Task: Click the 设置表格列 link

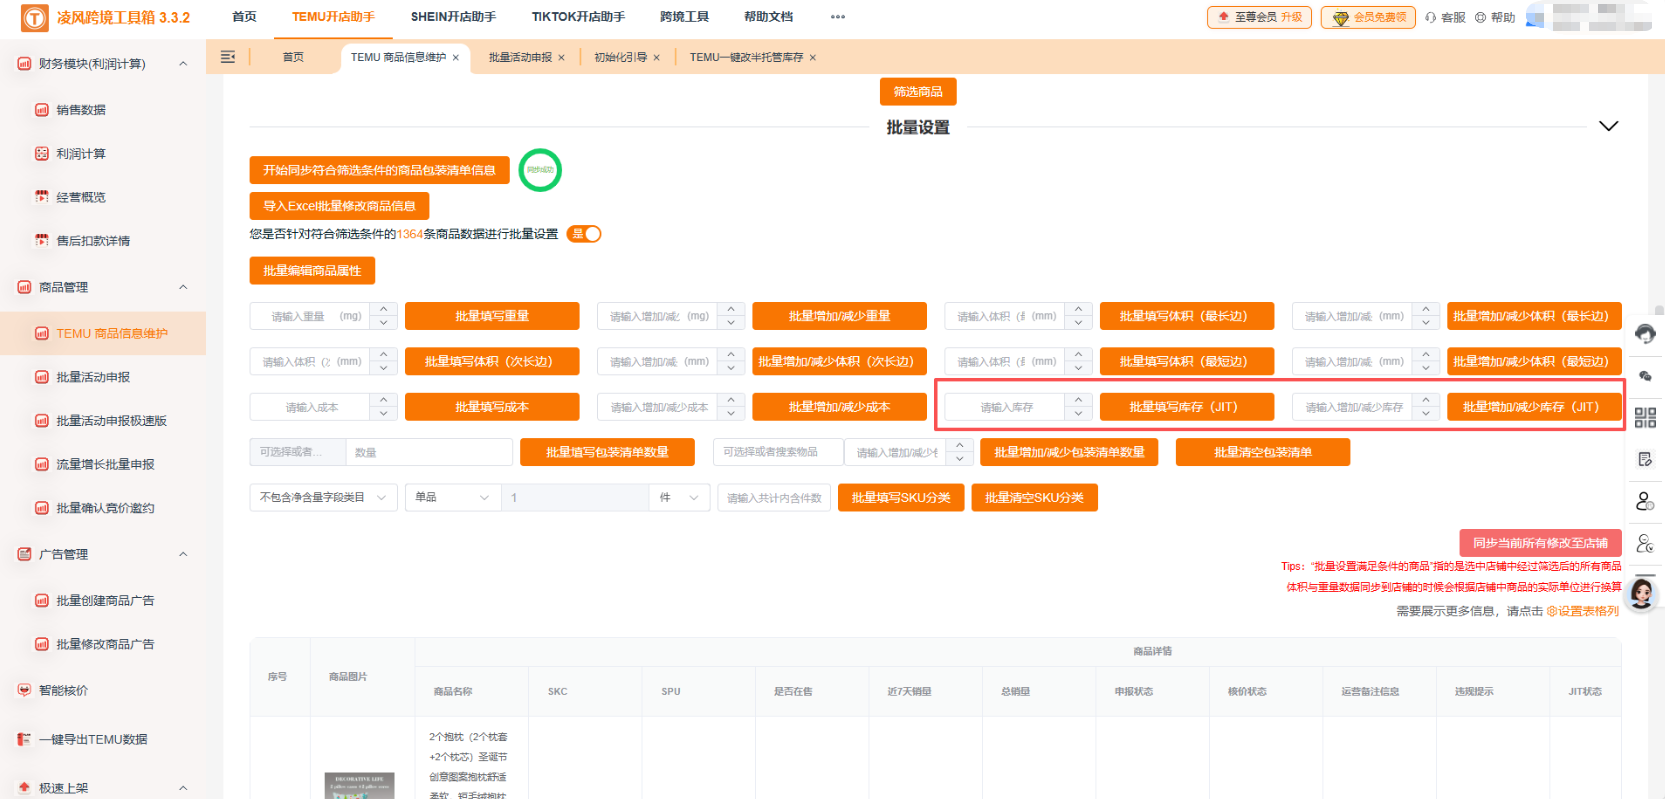Action: [1583, 611]
